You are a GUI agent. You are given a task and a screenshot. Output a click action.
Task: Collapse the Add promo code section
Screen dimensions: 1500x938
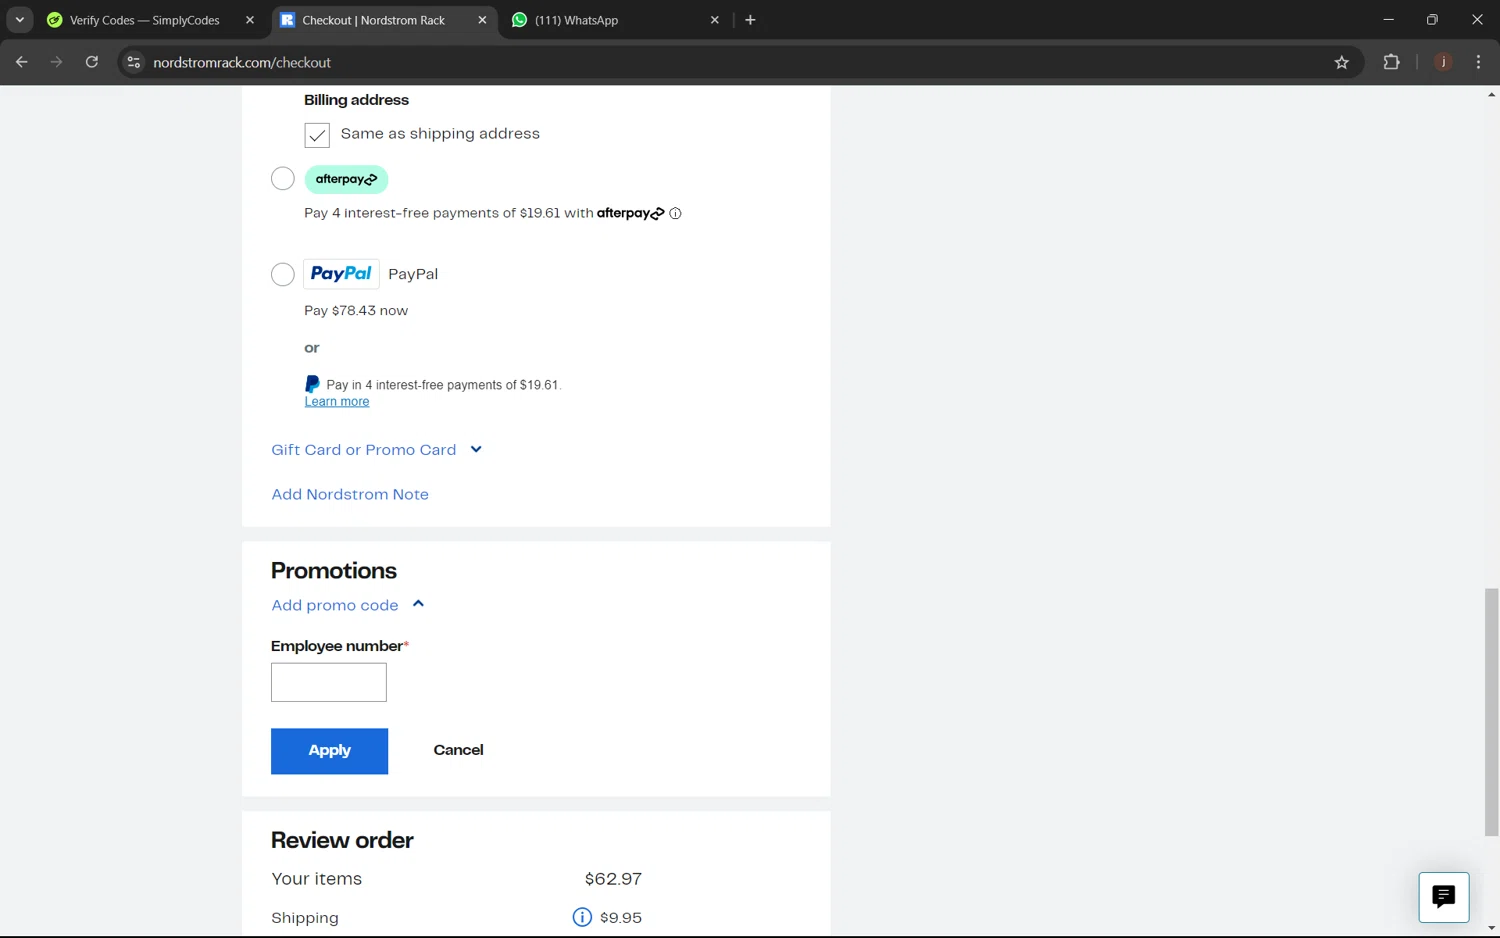pyautogui.click(x=348, y=605)
